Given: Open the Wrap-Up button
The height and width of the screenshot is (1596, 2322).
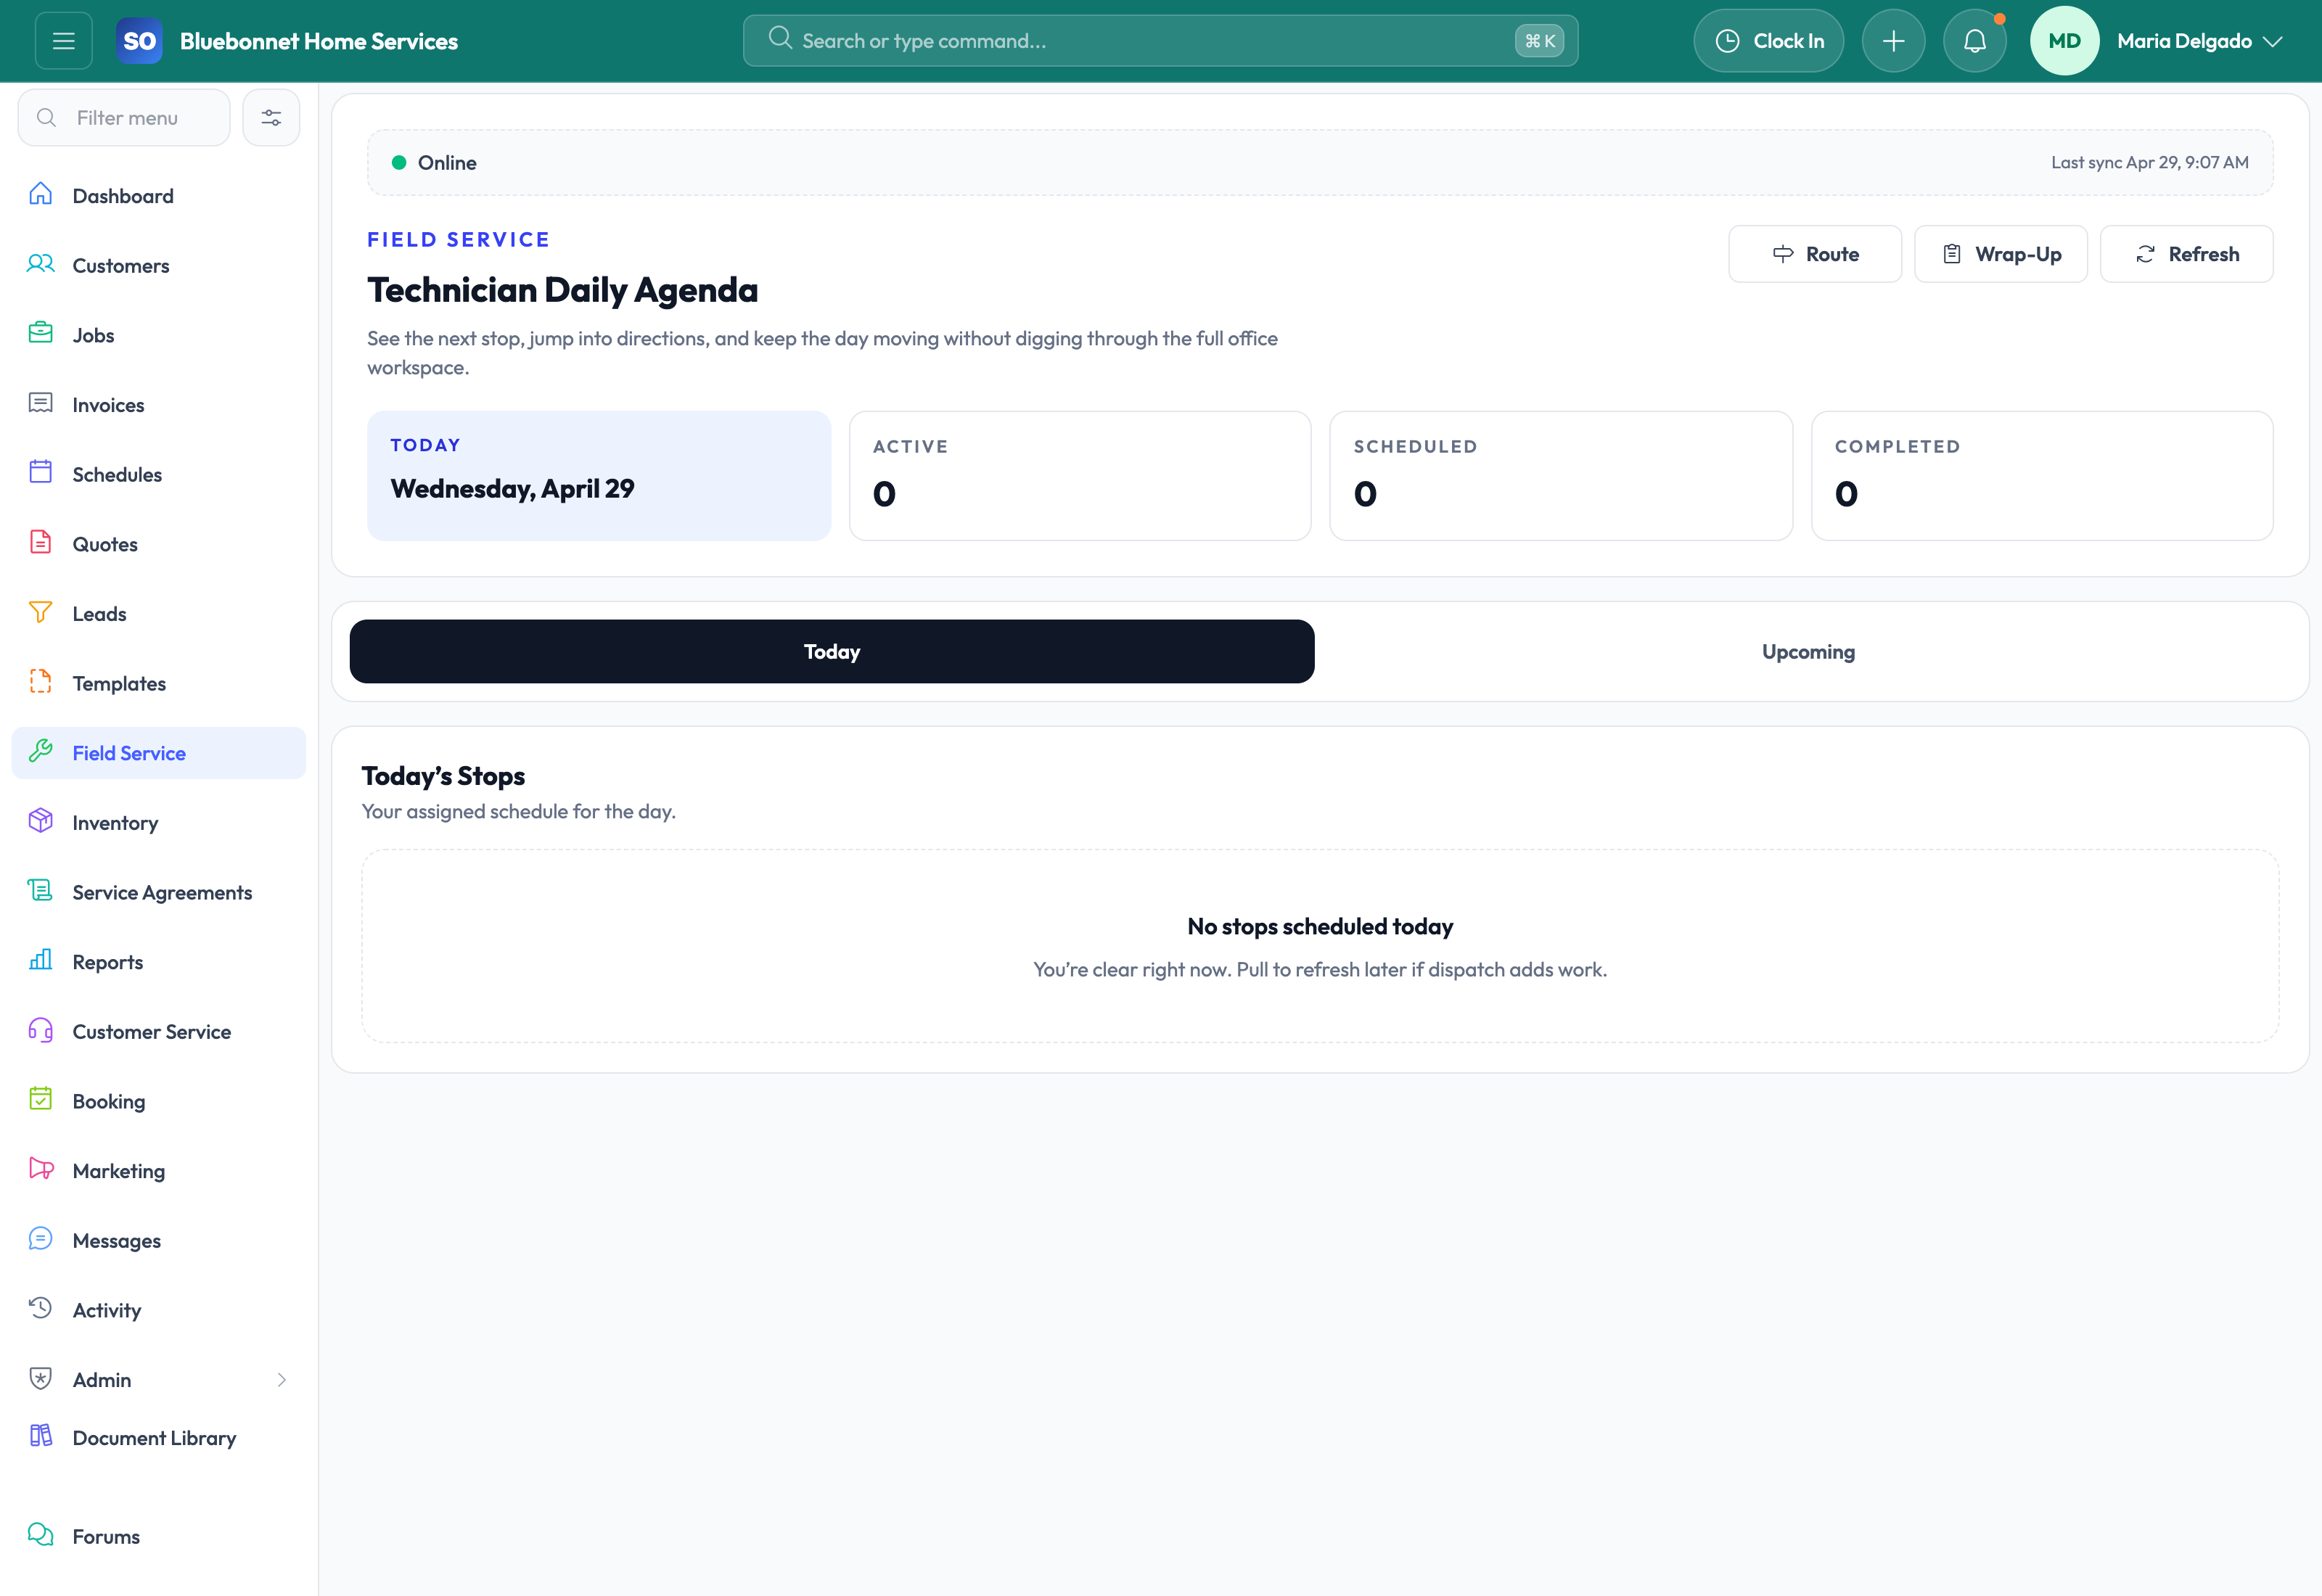Looking at the screenshot, I should click(2001, 254).
